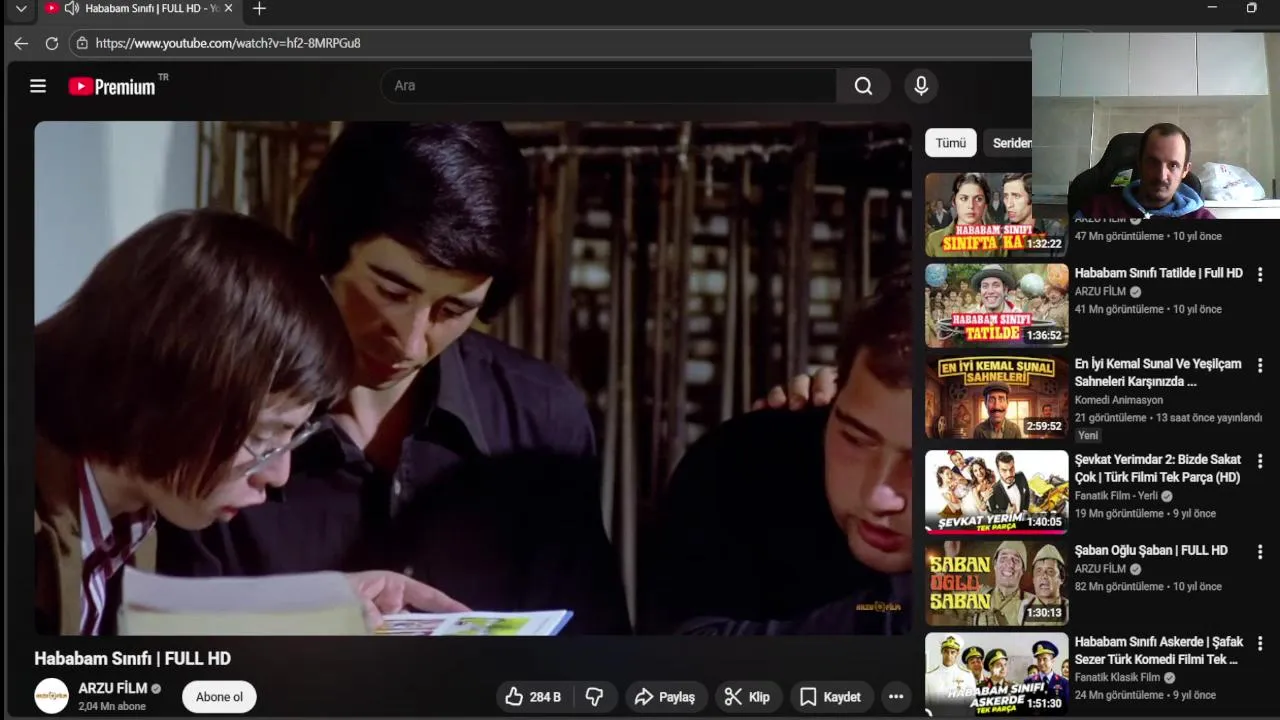Open more actions ellipsis under video
The height and width of the screenshot is (720, 1280).
coord(896,697)
